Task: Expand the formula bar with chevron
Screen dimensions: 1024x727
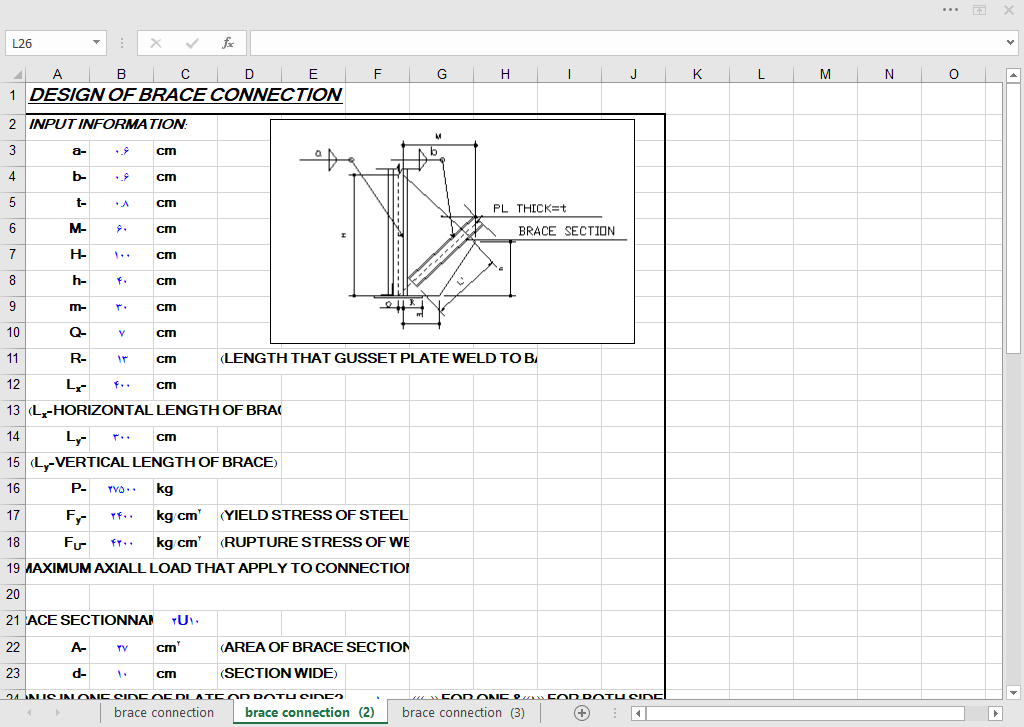Action: [1010, 43]
